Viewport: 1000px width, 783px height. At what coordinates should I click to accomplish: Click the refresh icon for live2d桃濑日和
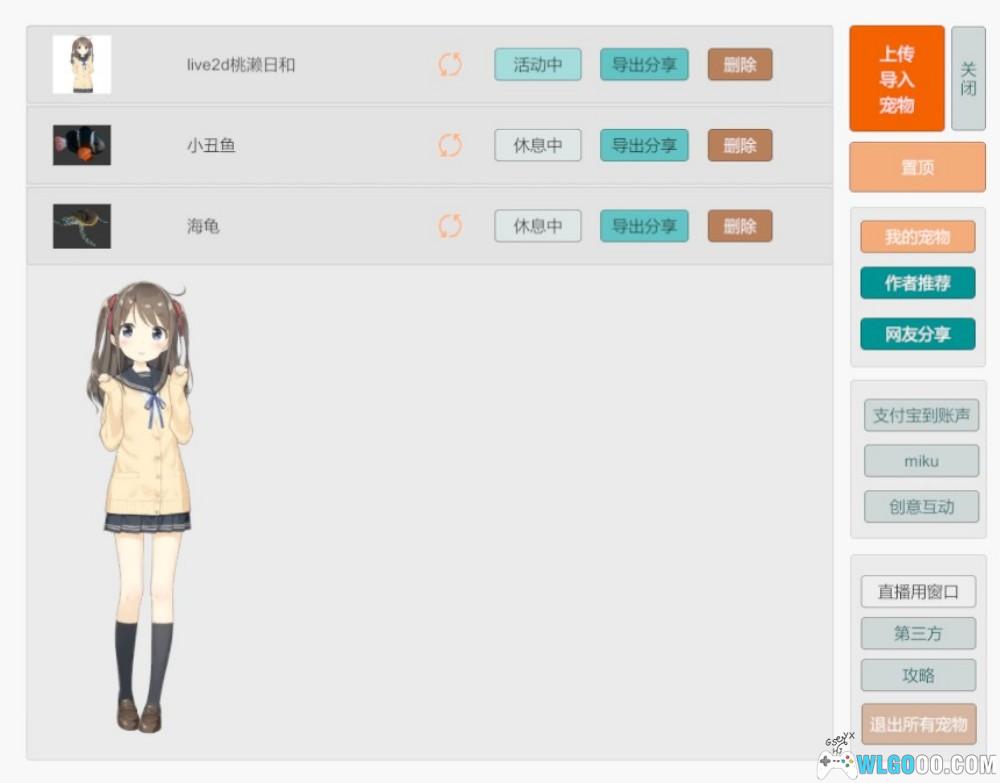pyautogui.click(x=450, y=65)
